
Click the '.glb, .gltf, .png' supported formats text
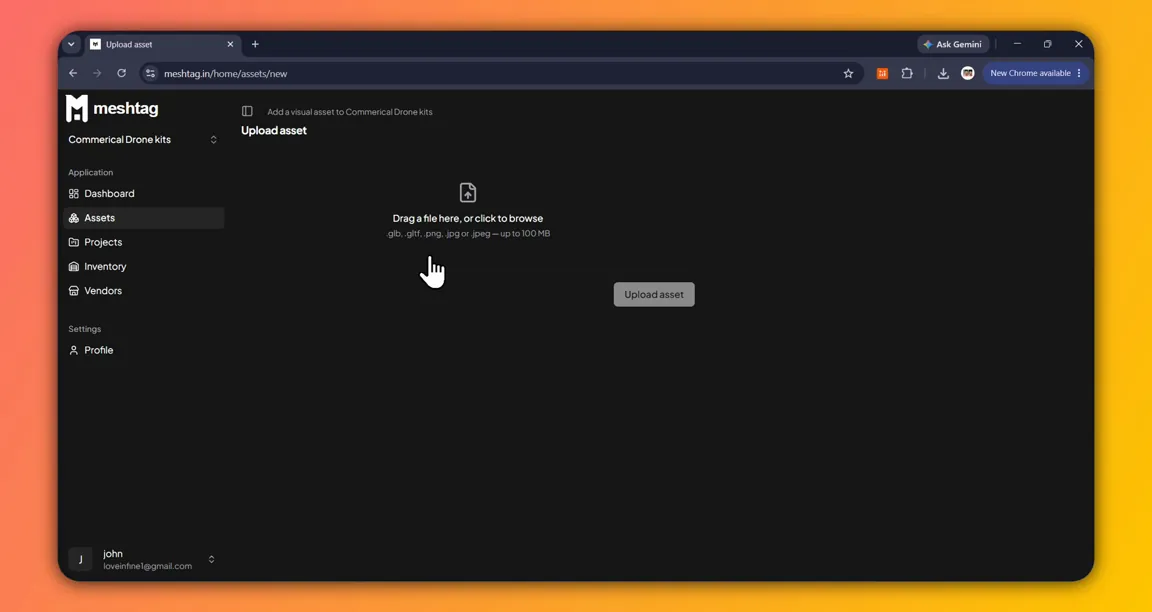tap(468, 234)
